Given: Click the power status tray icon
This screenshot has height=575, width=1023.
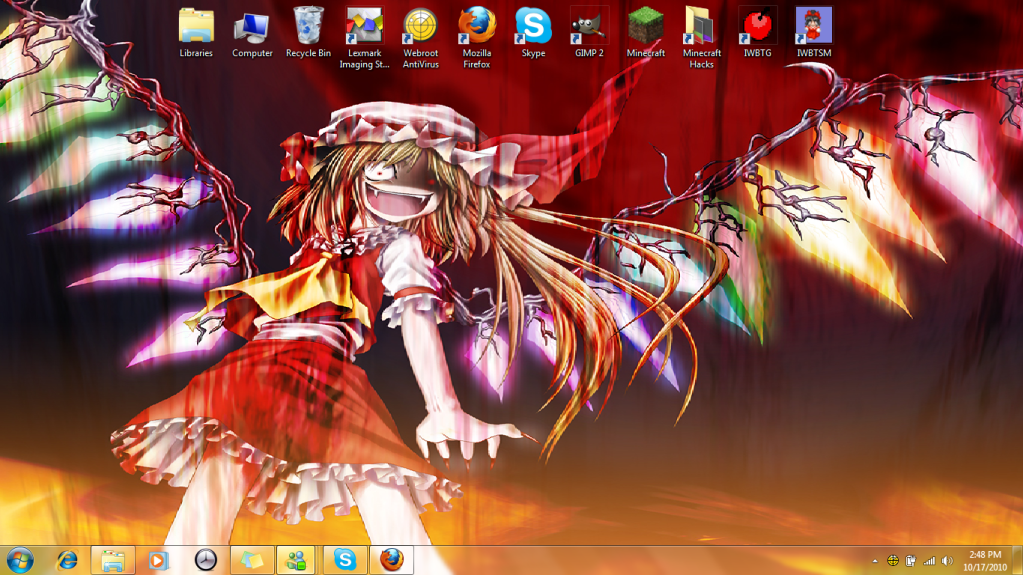Looking at the screenshot, I should point(911,561).
